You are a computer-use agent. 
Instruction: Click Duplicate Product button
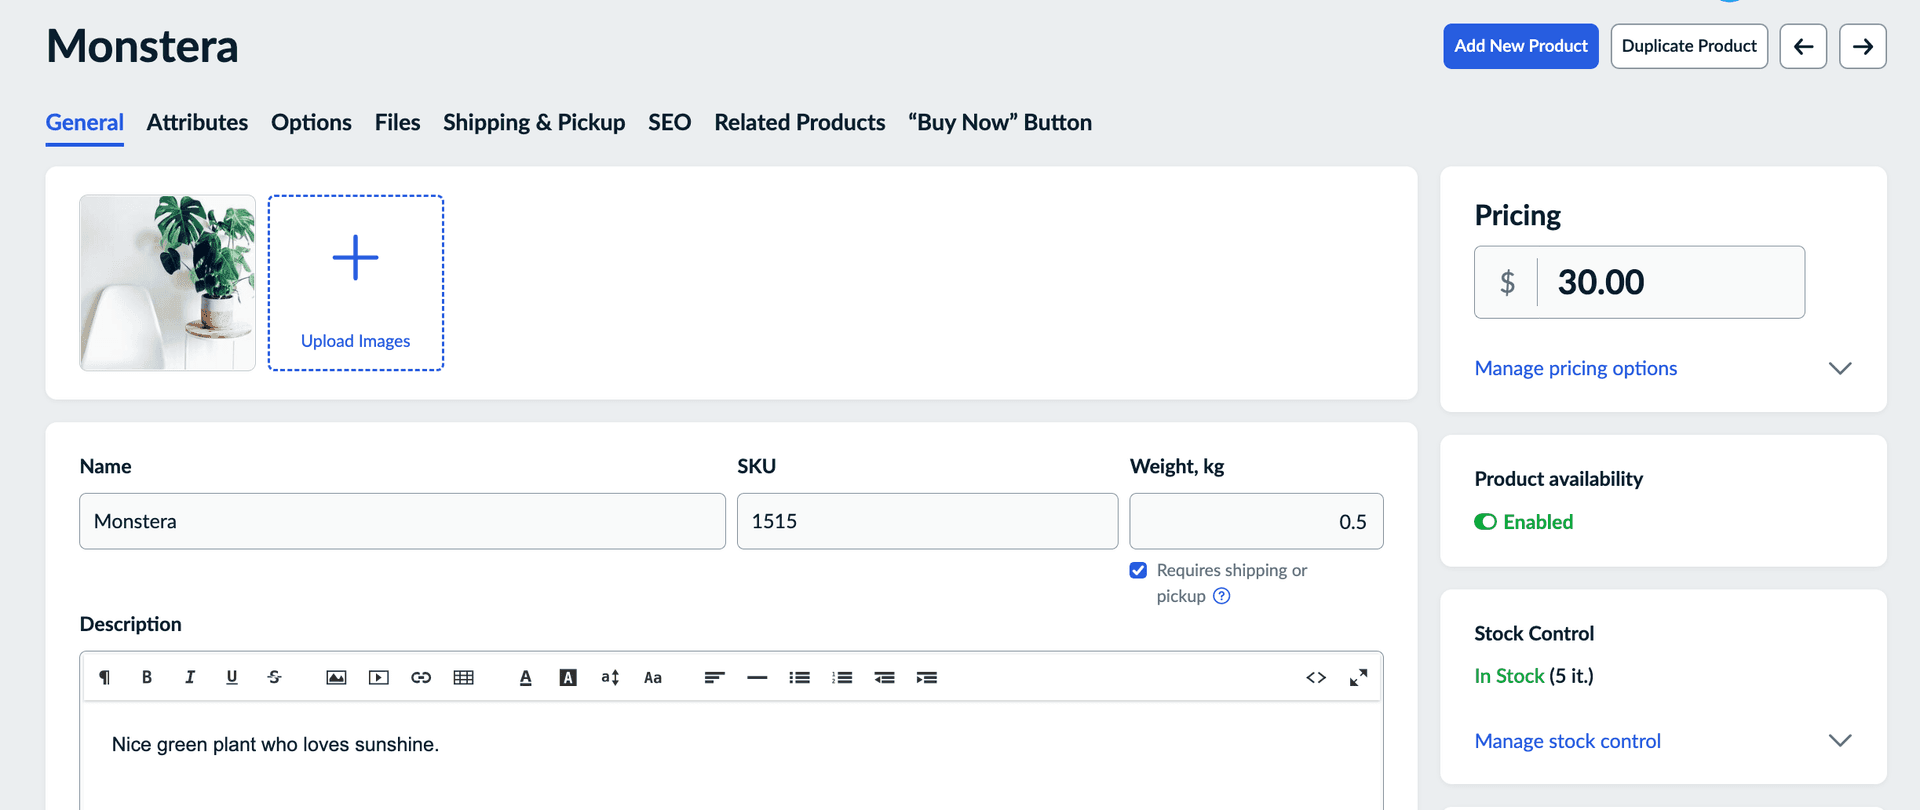click(x=1688, y=46)
